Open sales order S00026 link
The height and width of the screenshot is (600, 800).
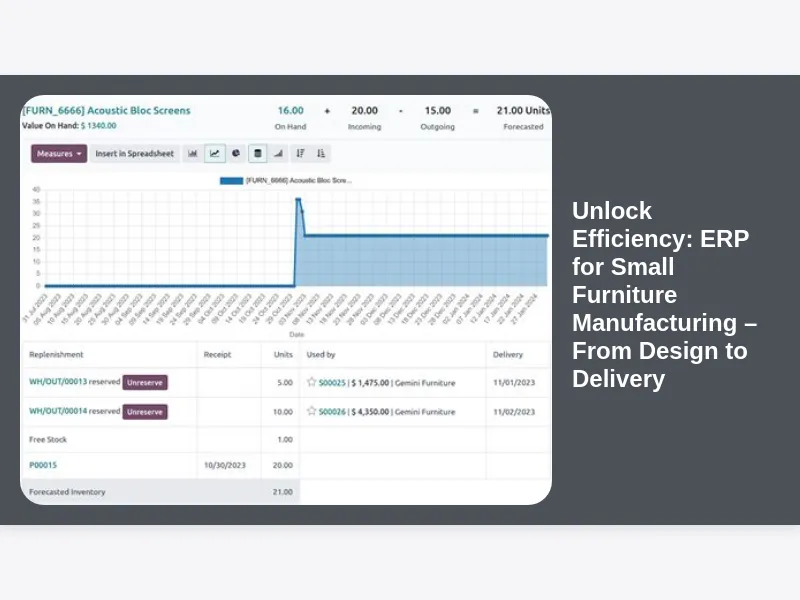point(332,411)
